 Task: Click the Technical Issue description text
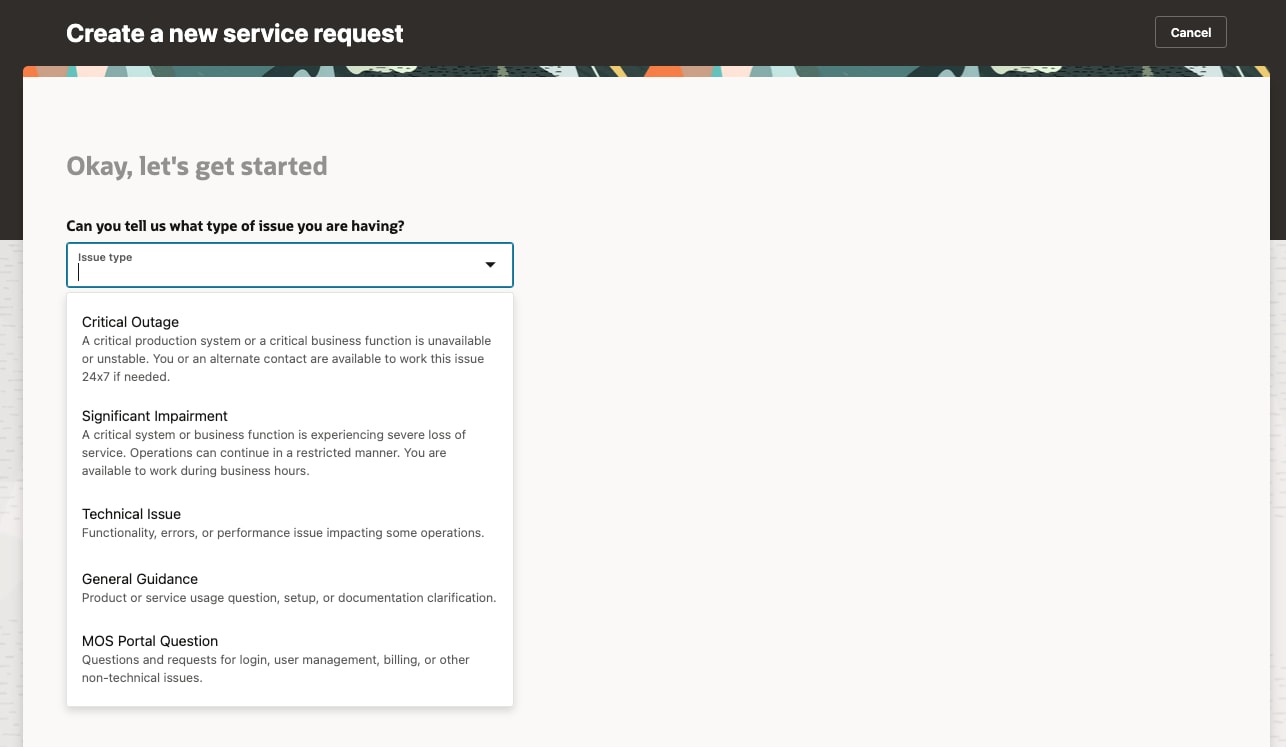[x=283, y=533]
